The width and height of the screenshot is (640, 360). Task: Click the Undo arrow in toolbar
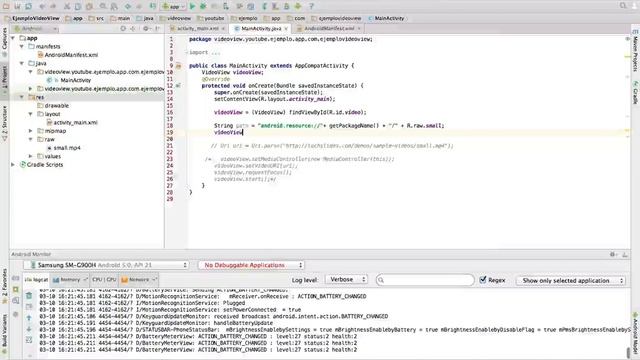(x=42, y=6)
